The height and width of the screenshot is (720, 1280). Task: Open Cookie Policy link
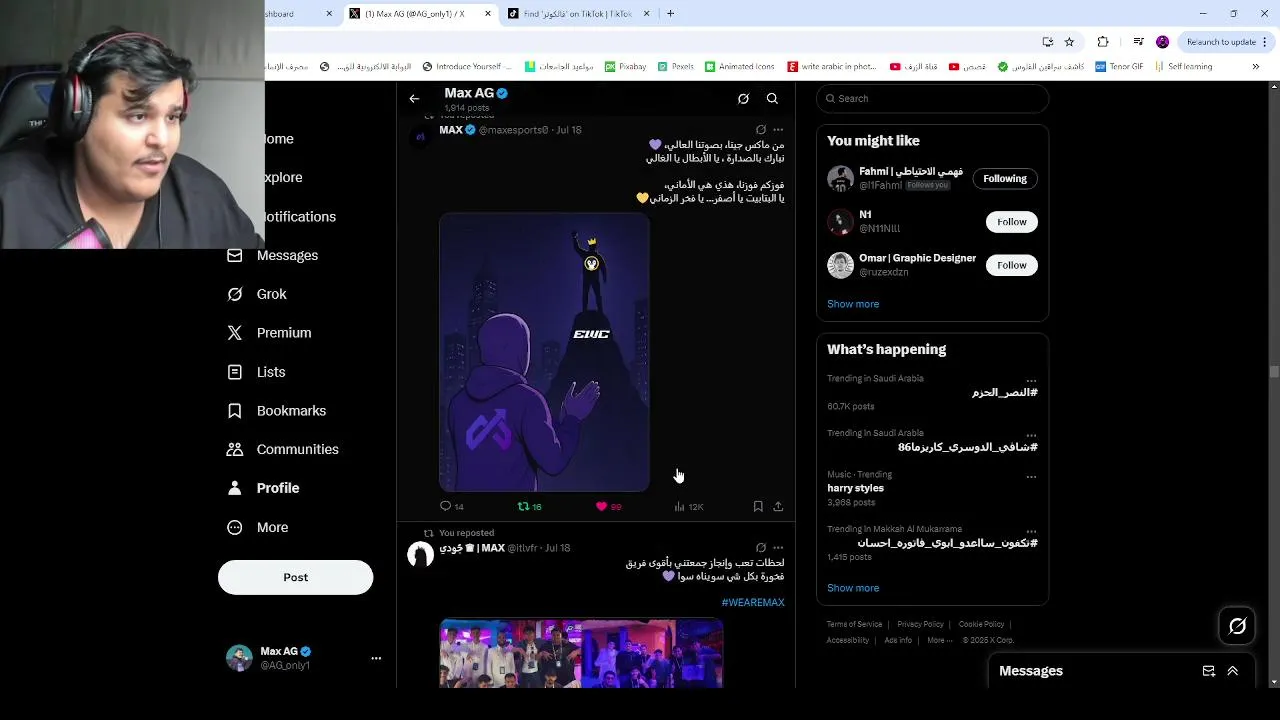pos(981,624)
